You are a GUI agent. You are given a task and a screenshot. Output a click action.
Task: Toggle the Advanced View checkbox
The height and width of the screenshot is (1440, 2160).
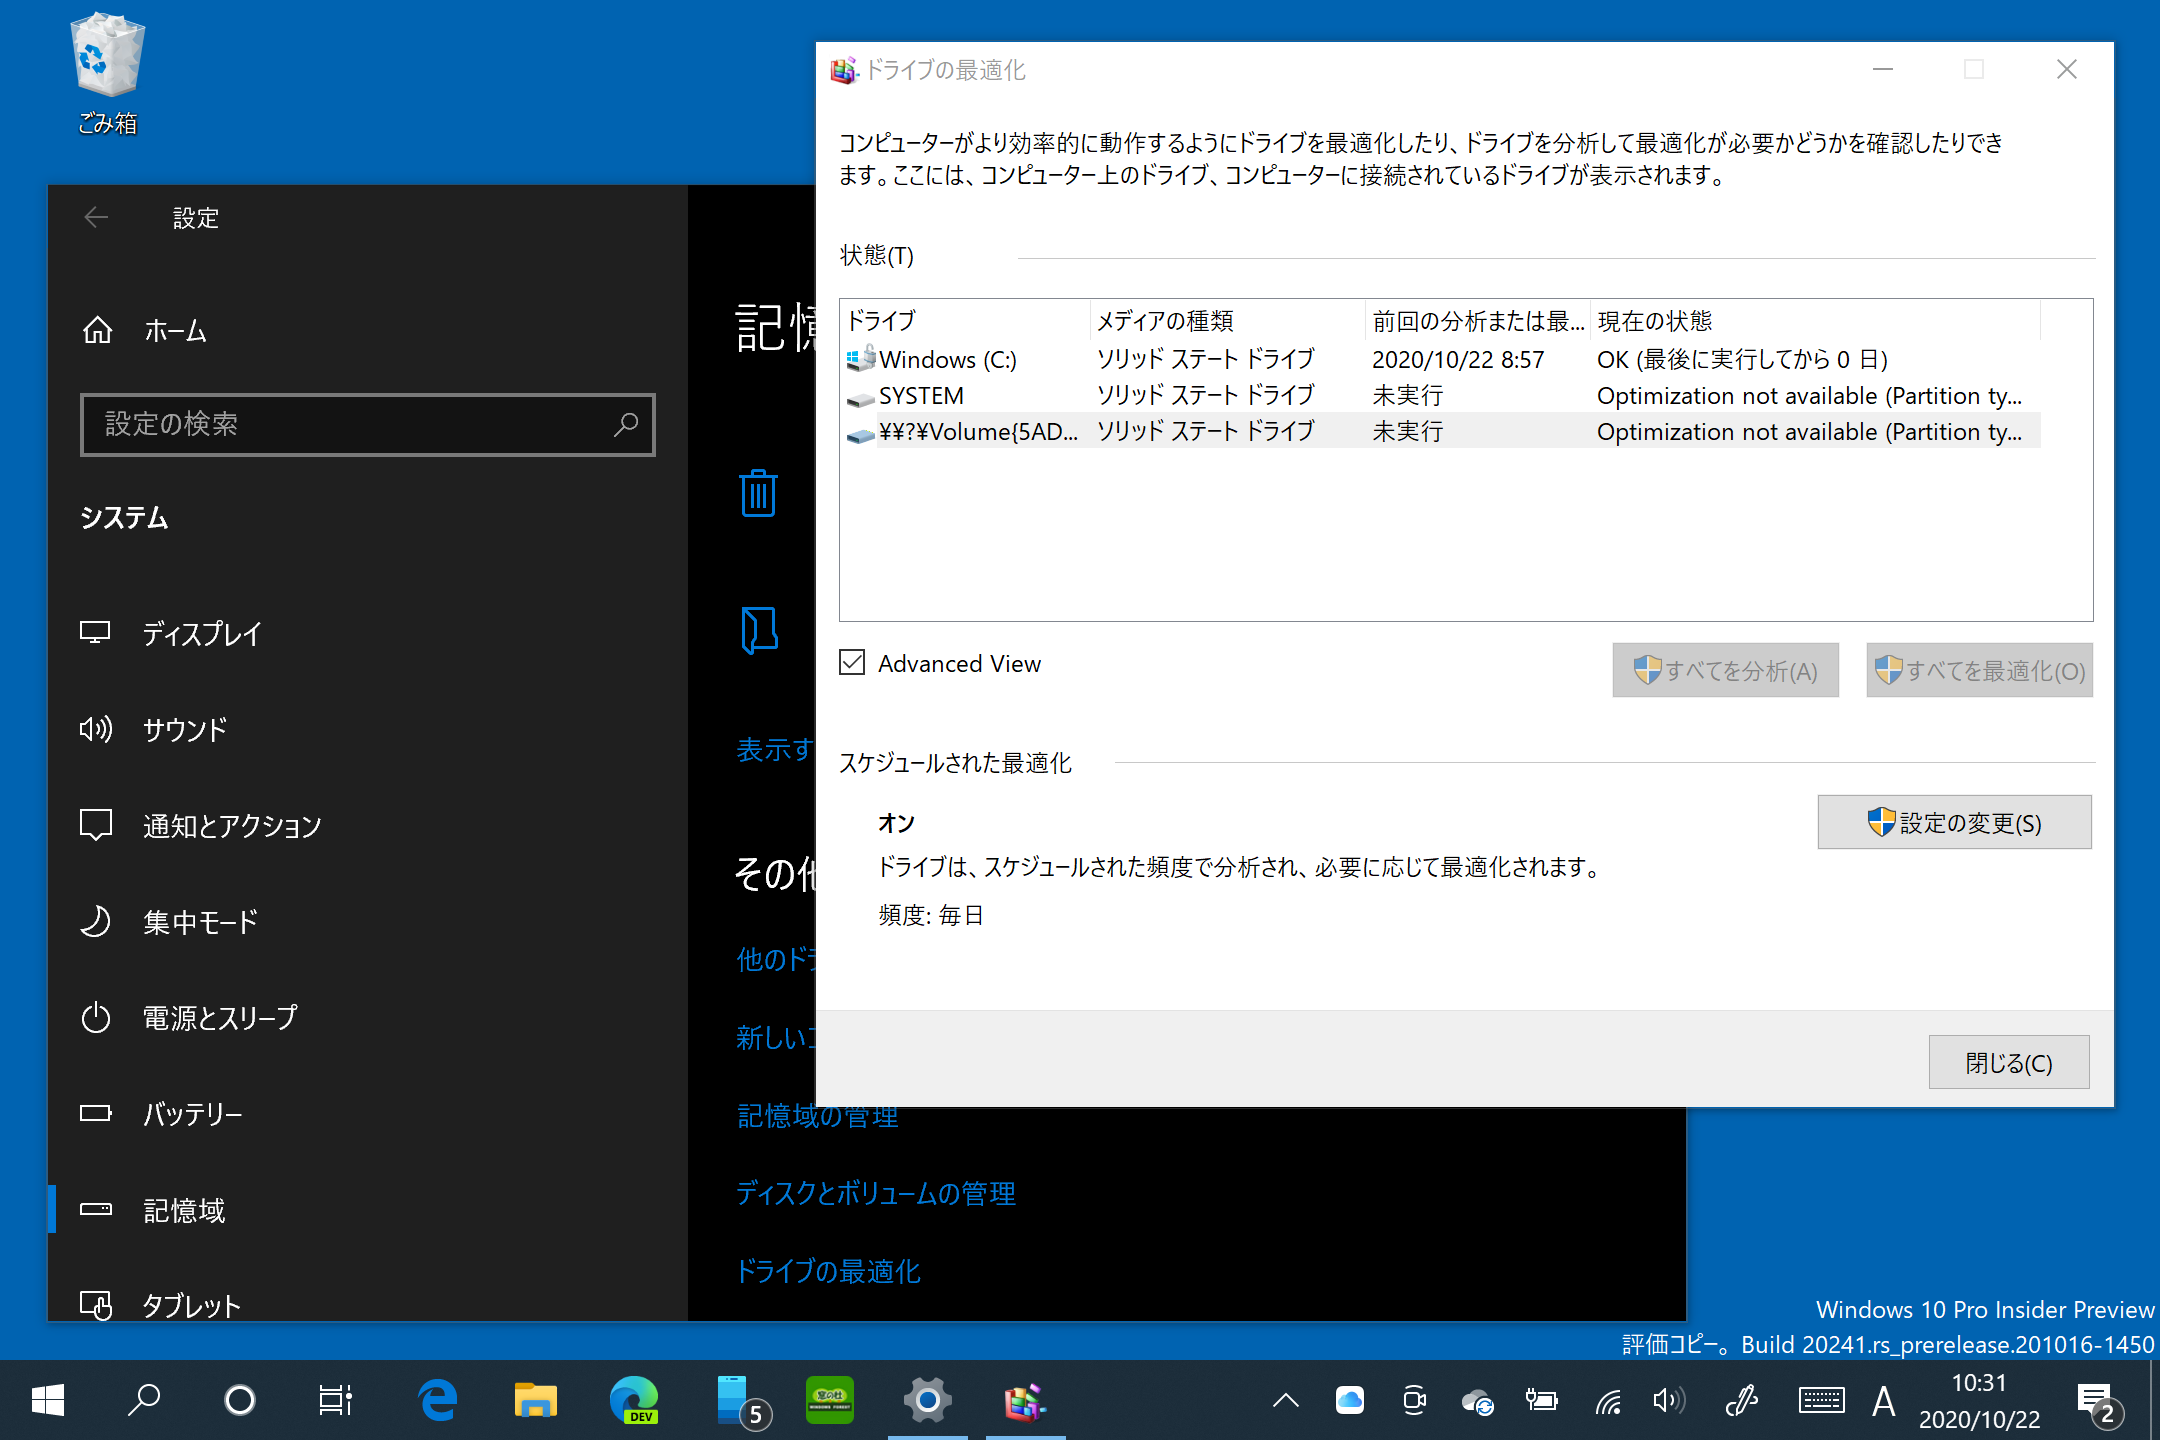point(852,663)
